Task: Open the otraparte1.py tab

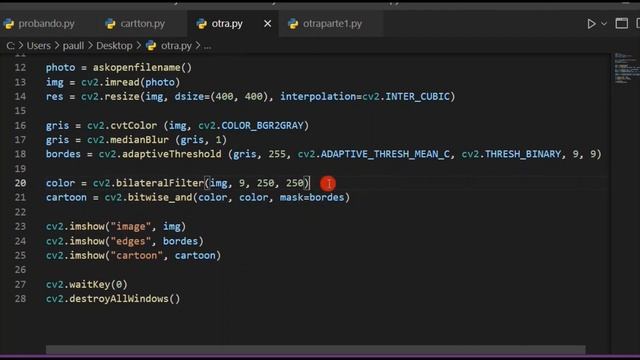Action: (x=331, y=24)
